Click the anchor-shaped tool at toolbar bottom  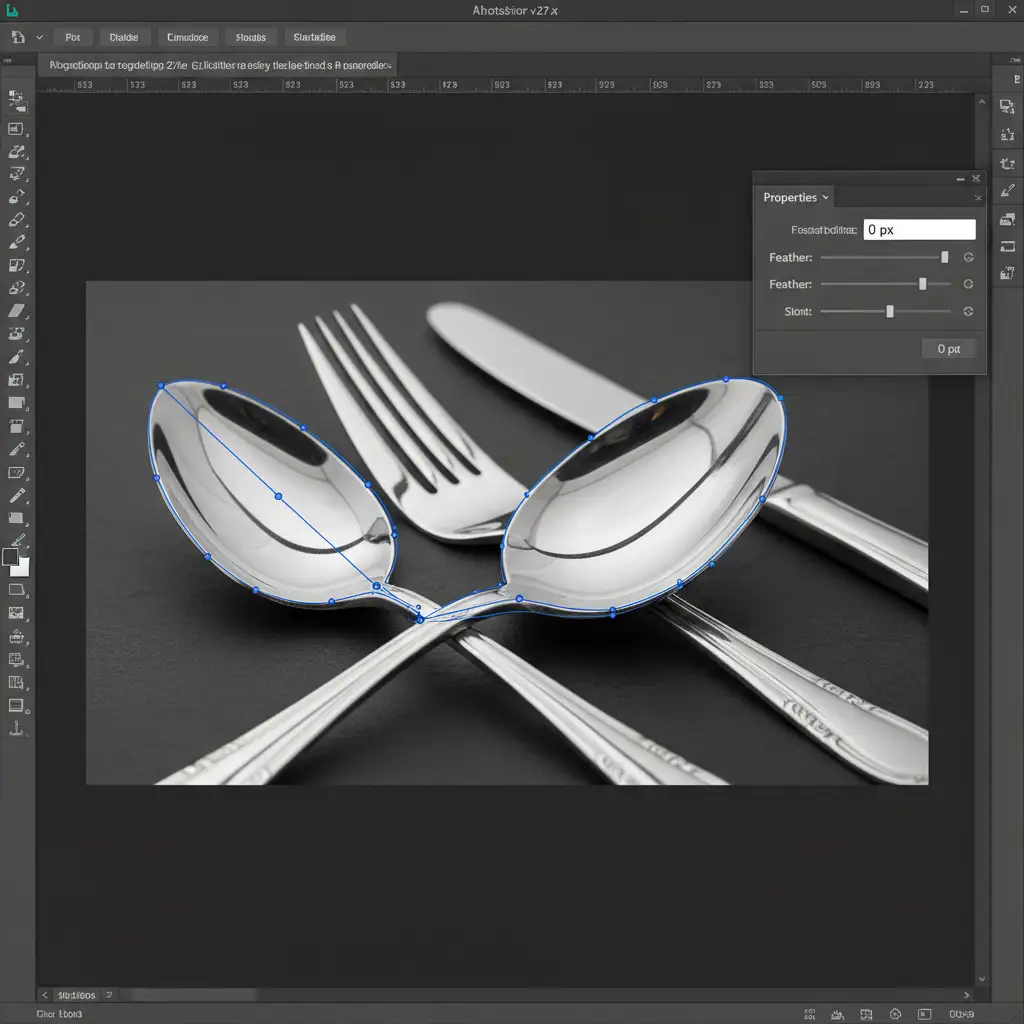pyautogui.click(x=16, y=729)
